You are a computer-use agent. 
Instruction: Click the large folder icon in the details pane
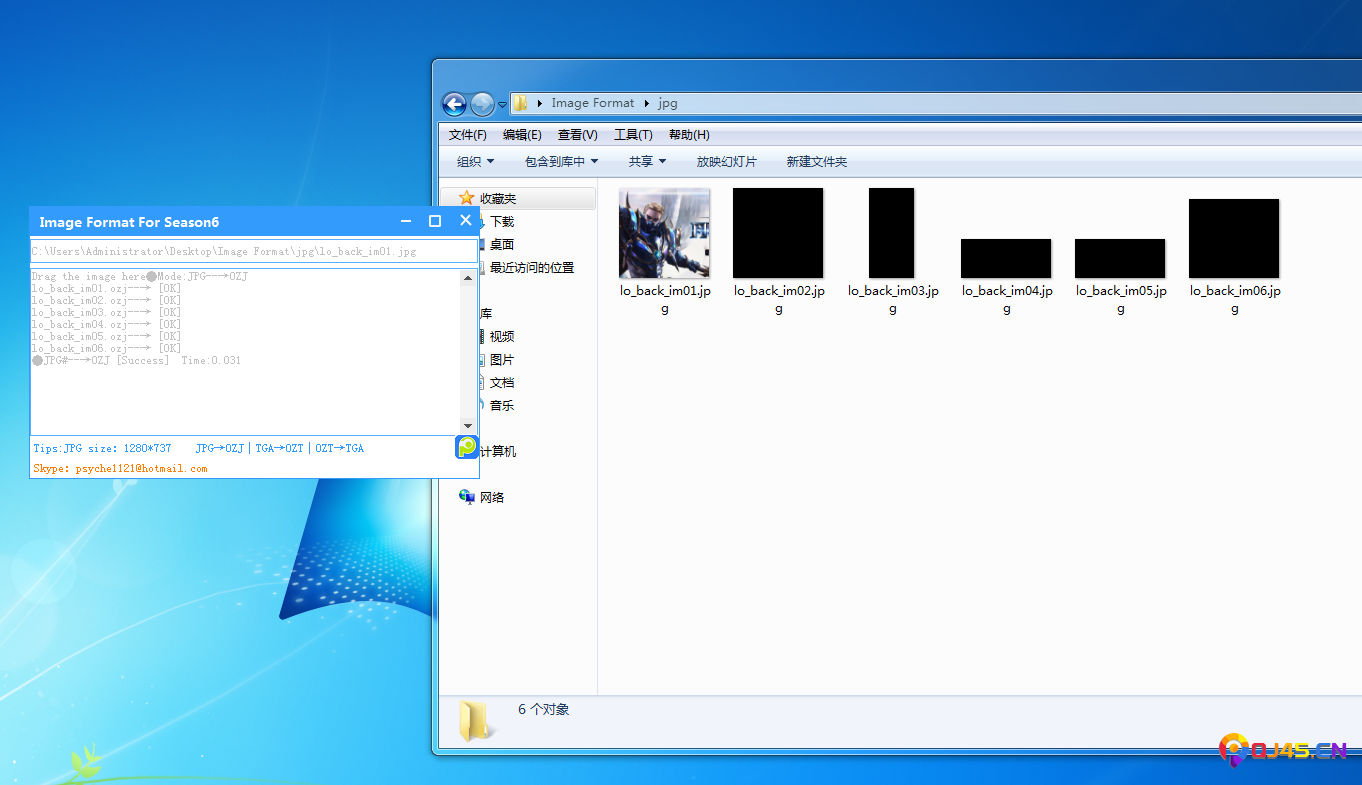point(474,720)
